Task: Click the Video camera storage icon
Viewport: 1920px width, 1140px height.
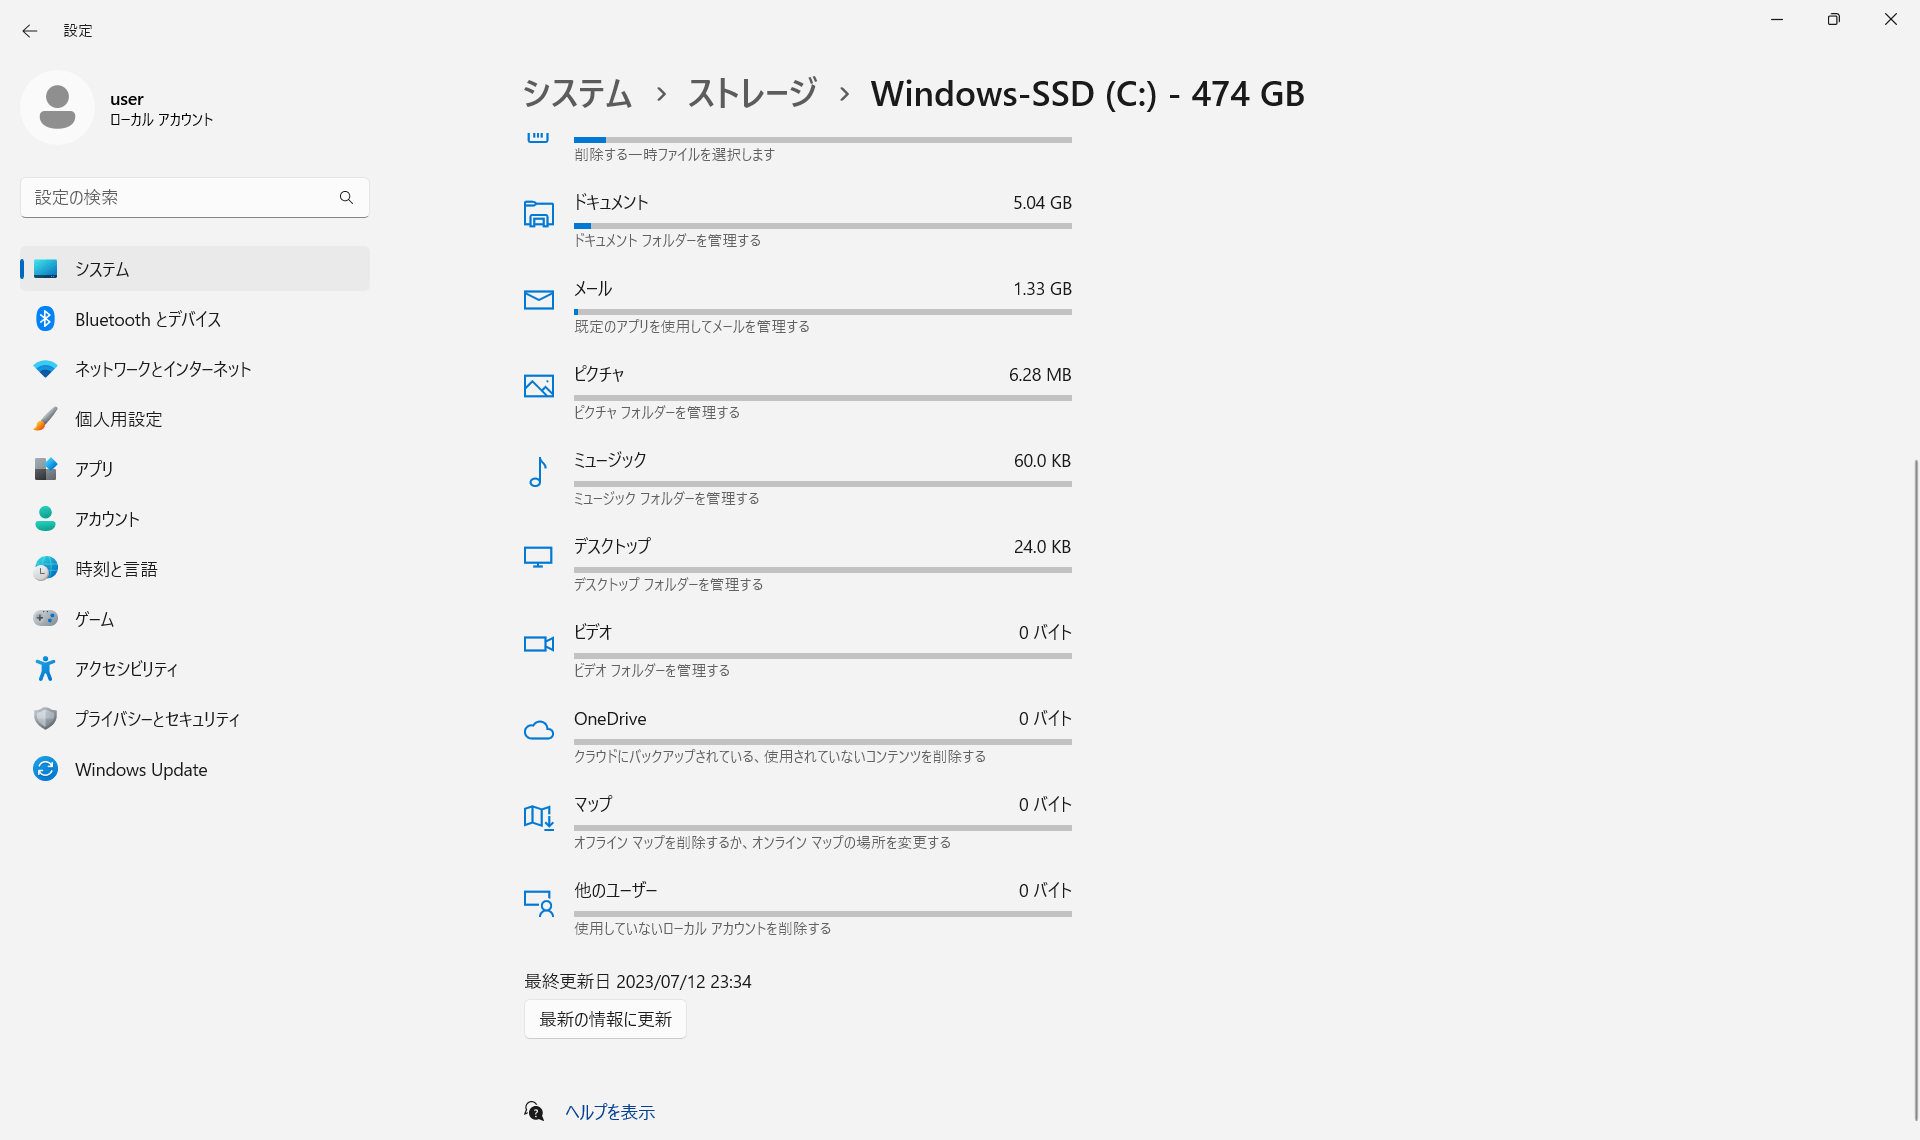Action: (538, 643)
